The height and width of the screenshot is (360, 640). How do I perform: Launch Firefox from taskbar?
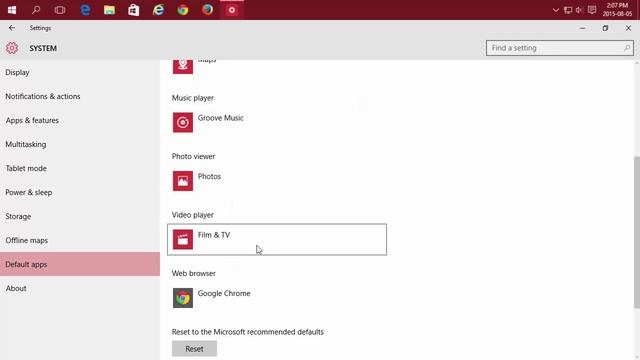coord(207,10)
